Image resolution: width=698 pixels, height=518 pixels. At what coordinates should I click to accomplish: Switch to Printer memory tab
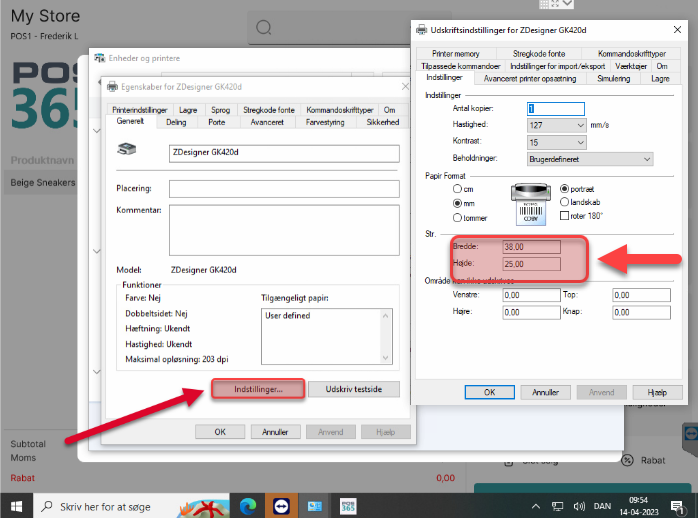(456, 54)
